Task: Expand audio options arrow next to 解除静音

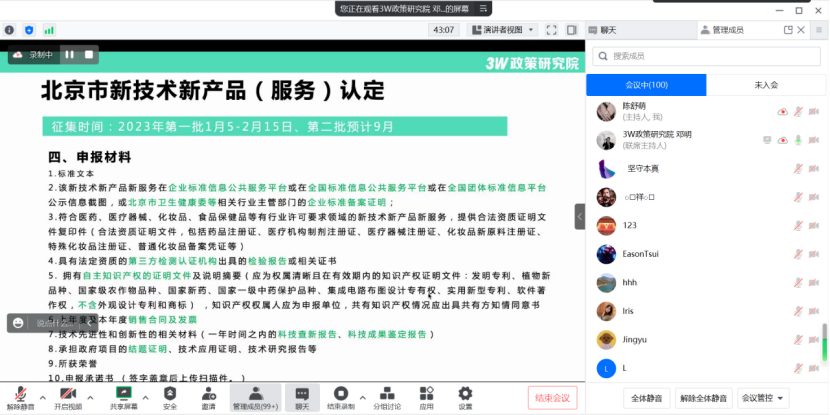Action: (x=43, y=398)
